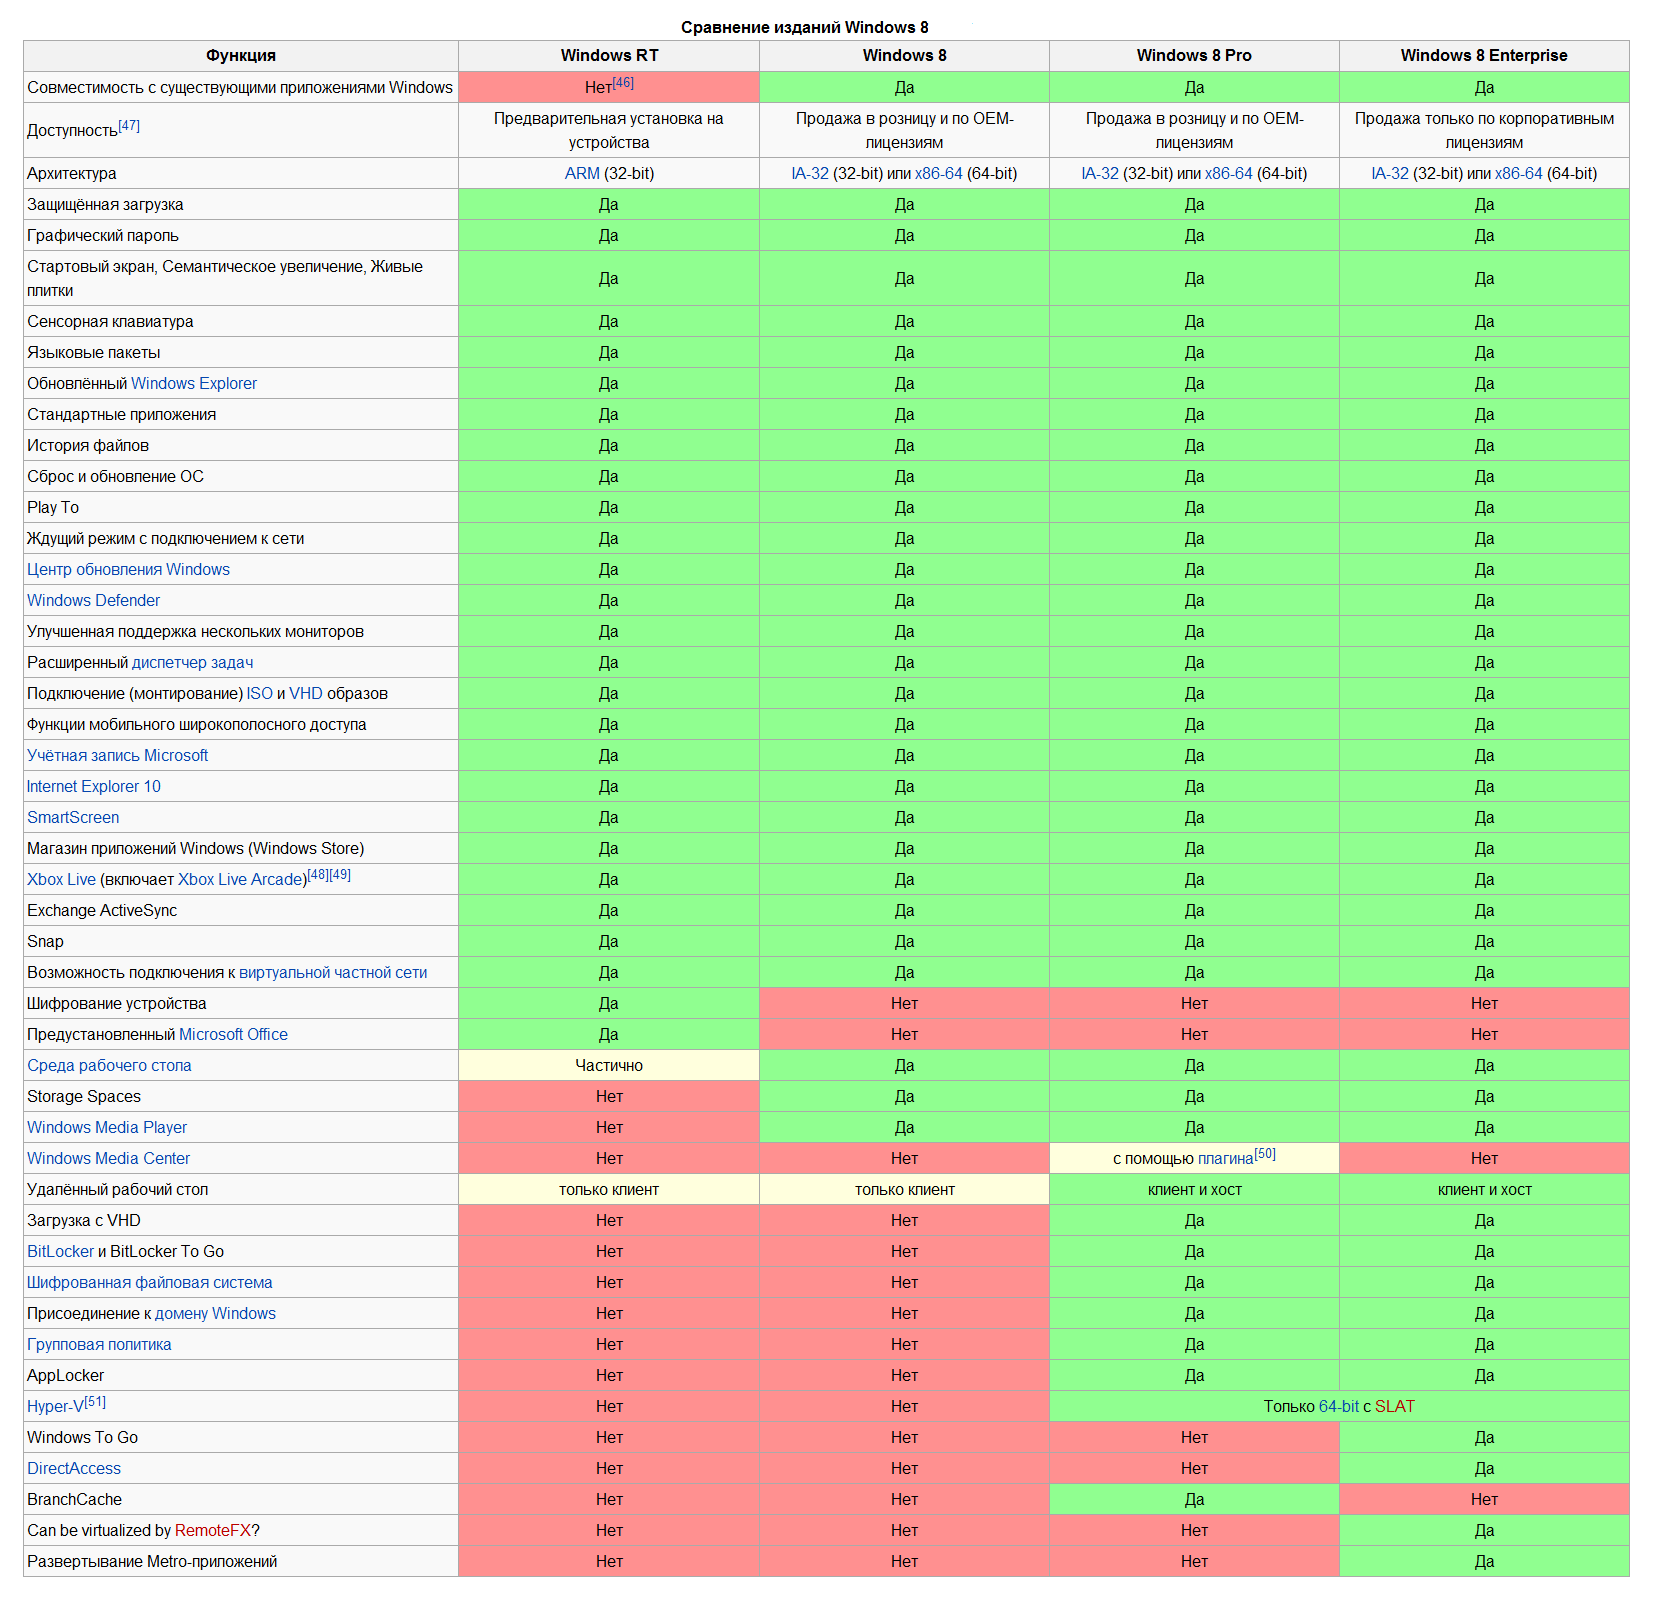Follow виртуальной частной сети link
The height and width of the screenshot is (1602, 1674).
[x=333, y=972]
